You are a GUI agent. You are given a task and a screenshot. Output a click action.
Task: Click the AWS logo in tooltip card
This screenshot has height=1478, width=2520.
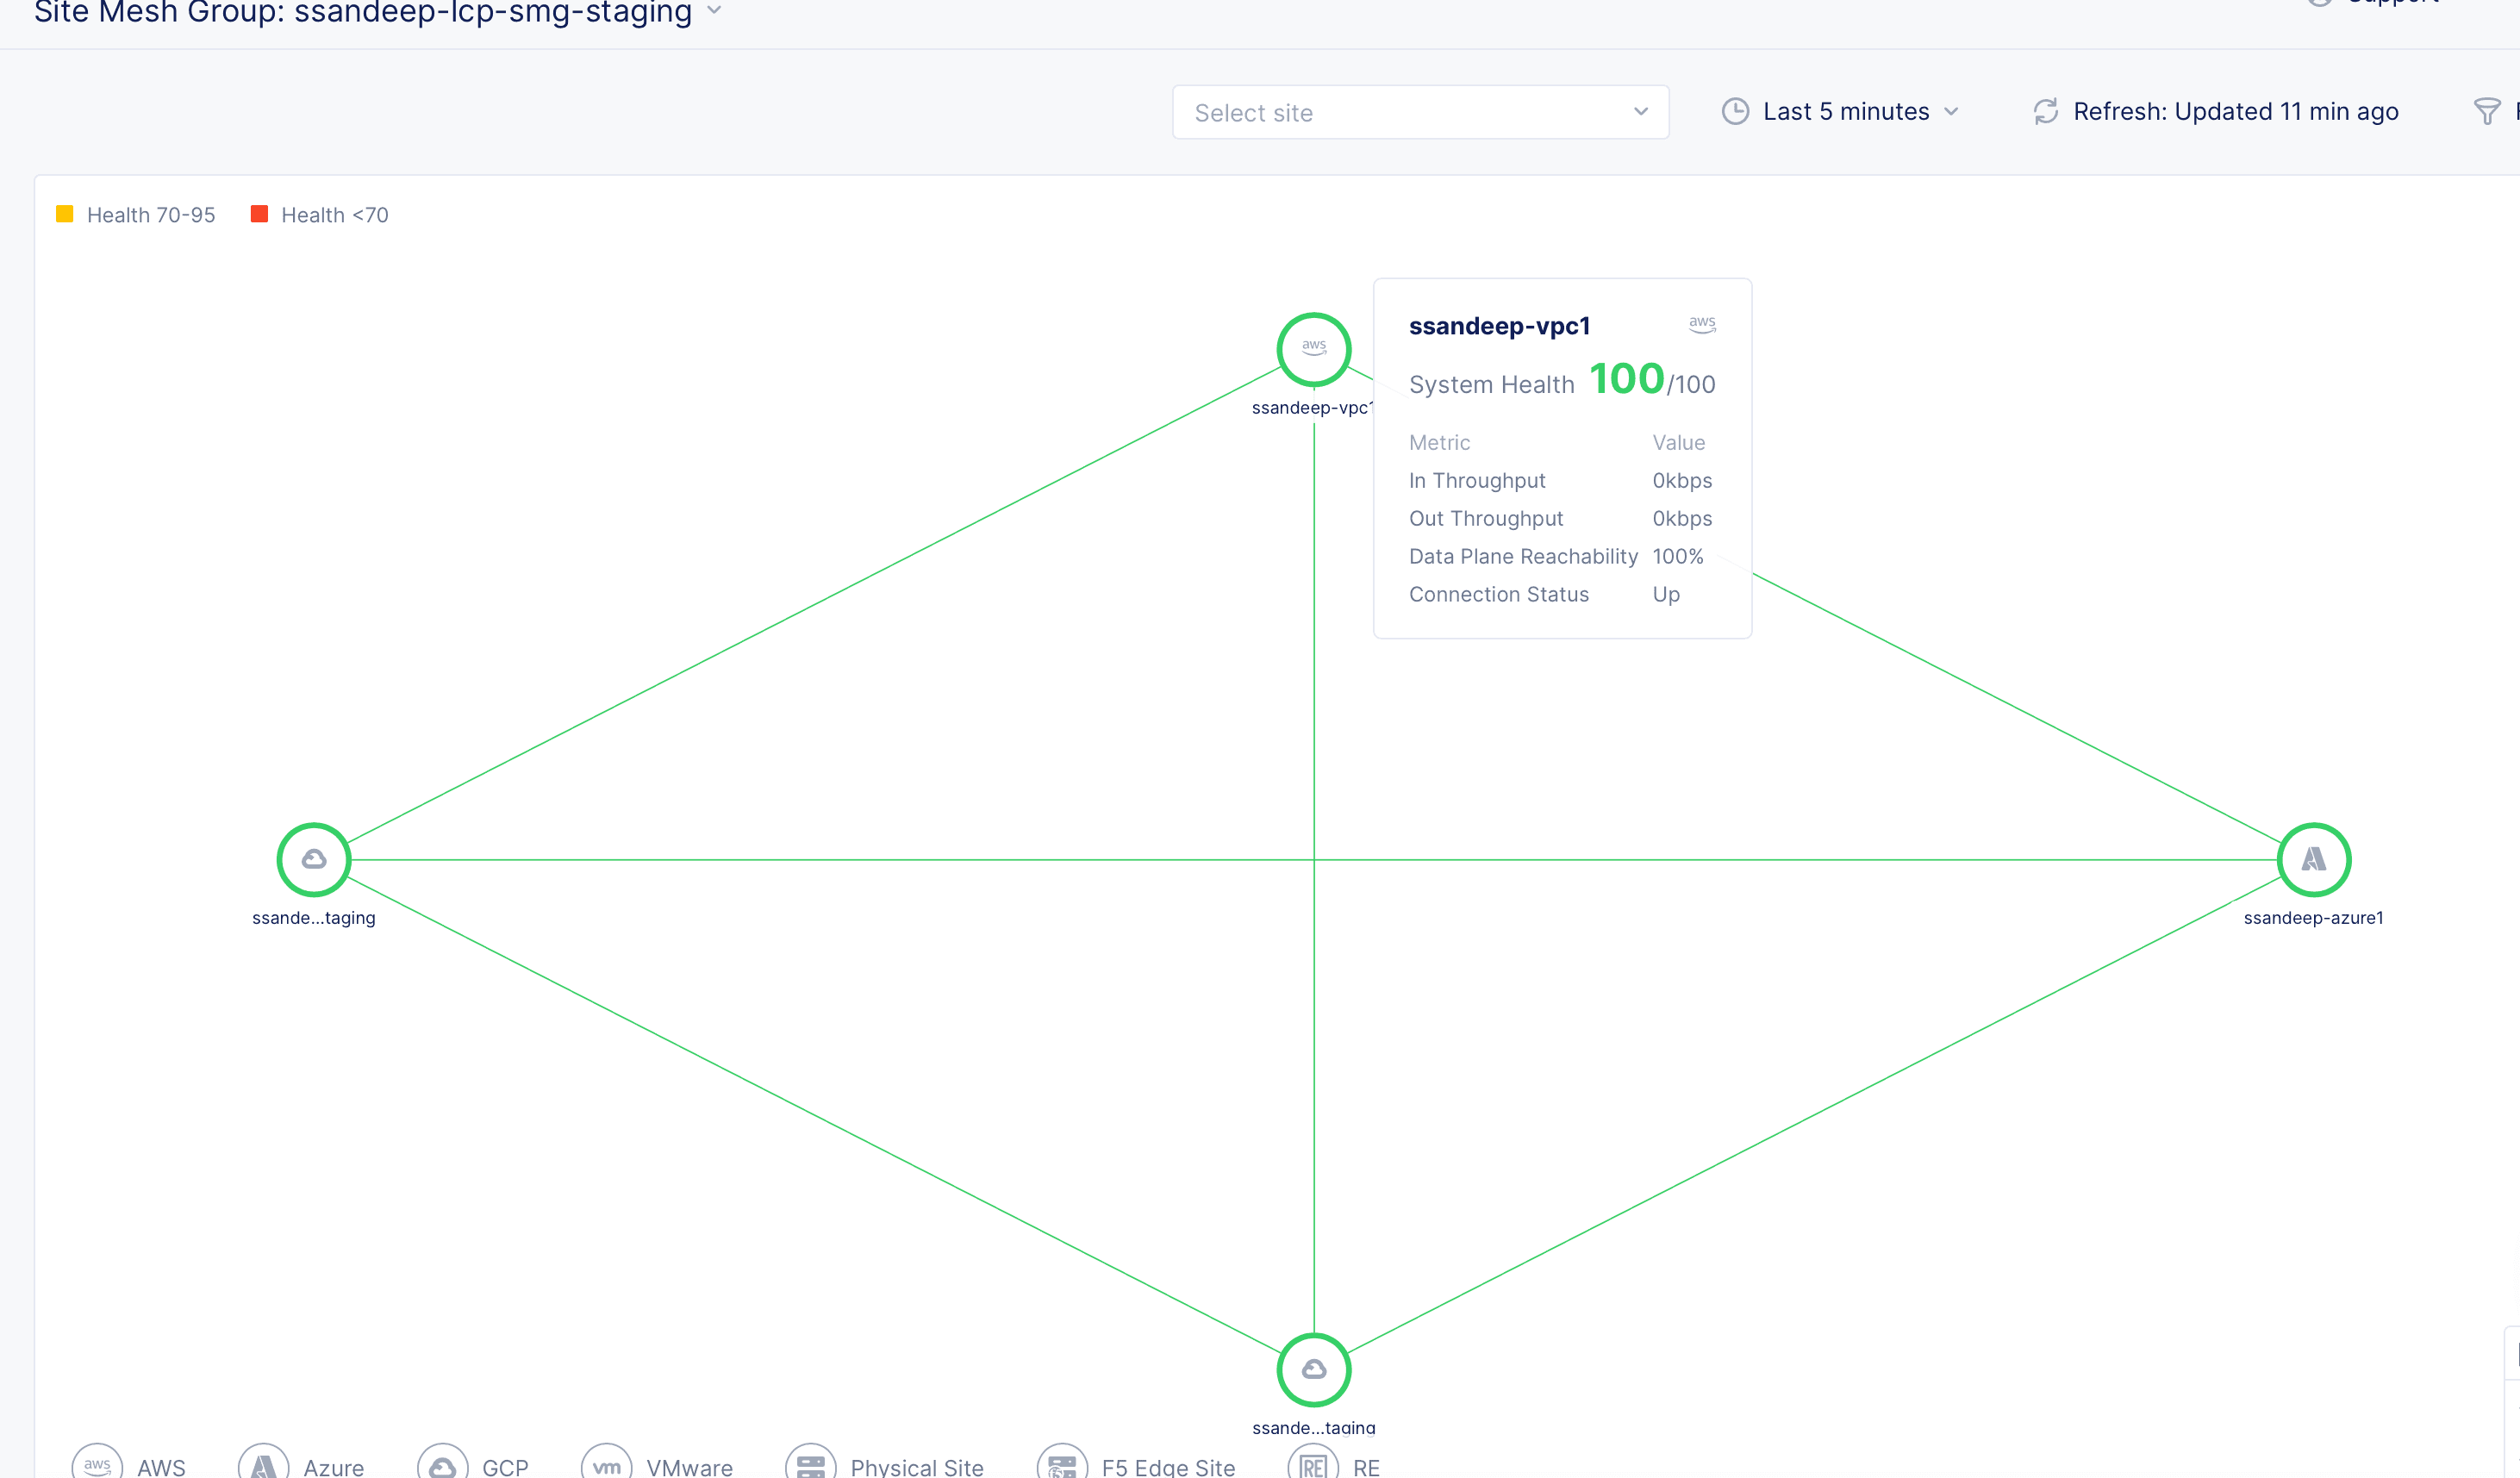[x=1702, y=325]
